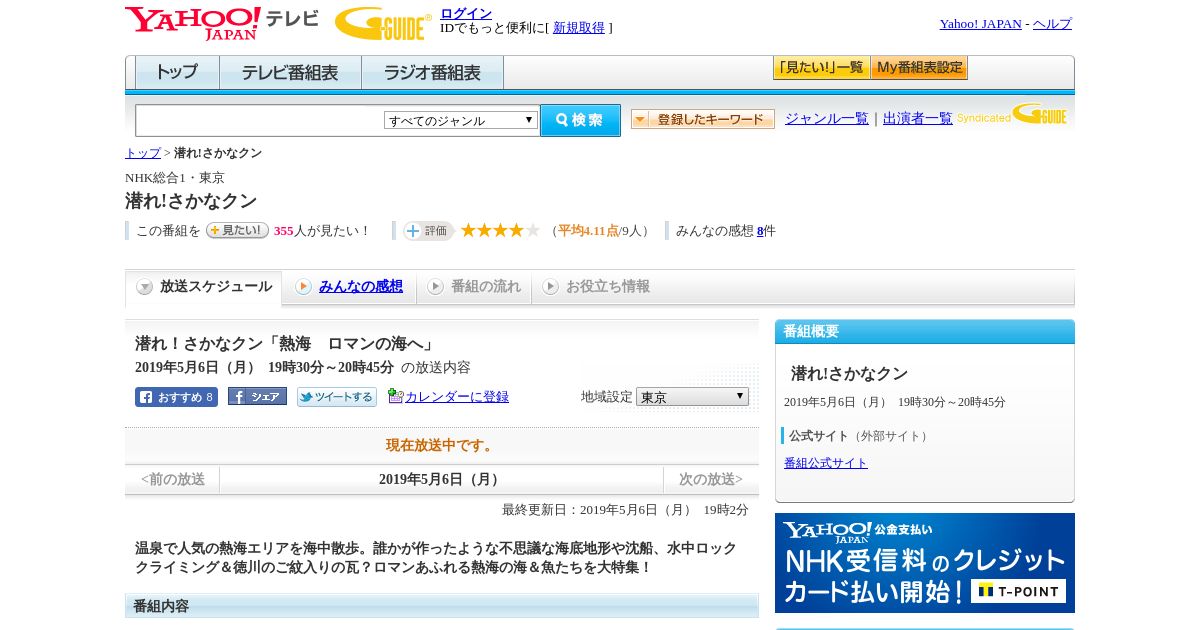Image resolution: width=1200 pixels, height=630 pixels.
Task: Select the お役立ち情報 tab
Action: tap(596, 287)
